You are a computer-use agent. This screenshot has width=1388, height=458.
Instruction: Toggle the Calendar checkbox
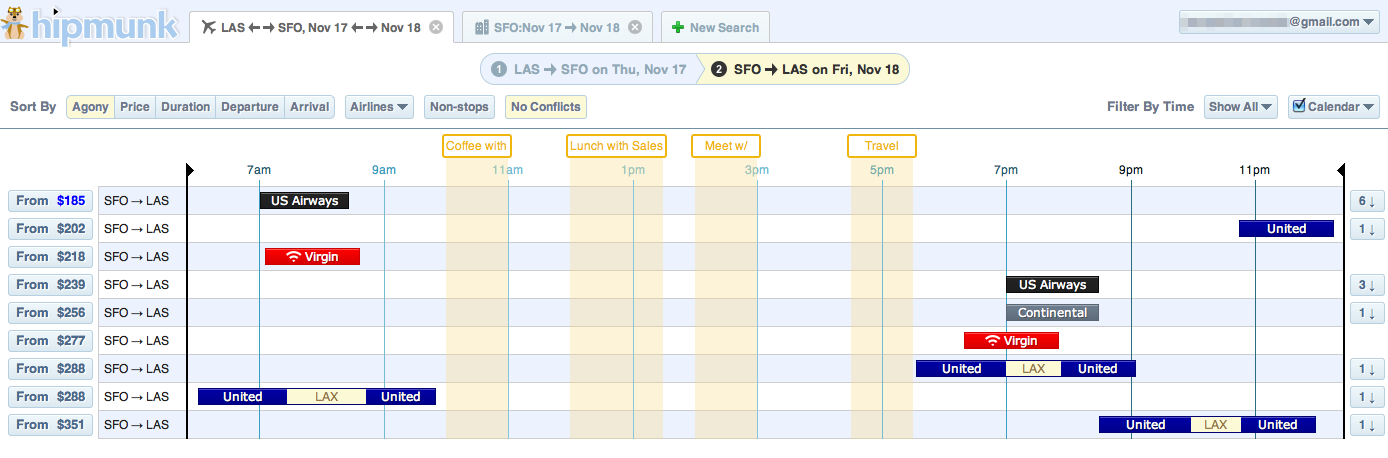[x=1300, y=106]
